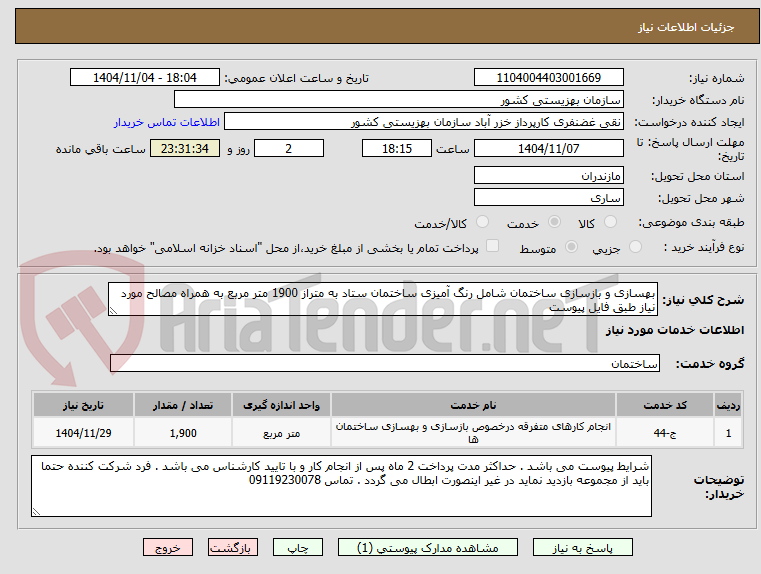Select the خدمت radio option
This screenshot has width=761, height=574.
(554, 222)
